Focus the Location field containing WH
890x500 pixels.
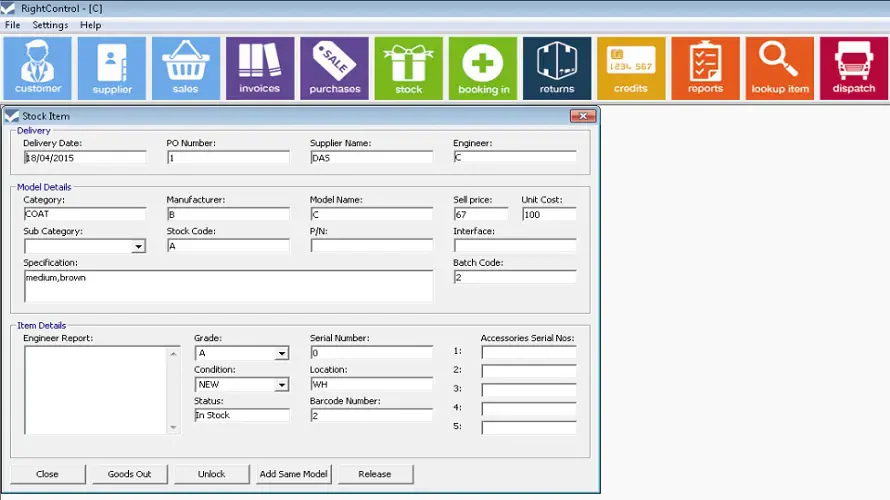click(372, 384)
